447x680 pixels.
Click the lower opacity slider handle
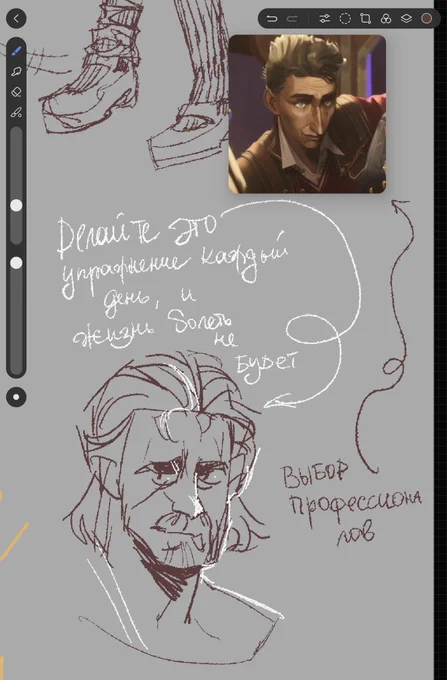tap(16, 263)
